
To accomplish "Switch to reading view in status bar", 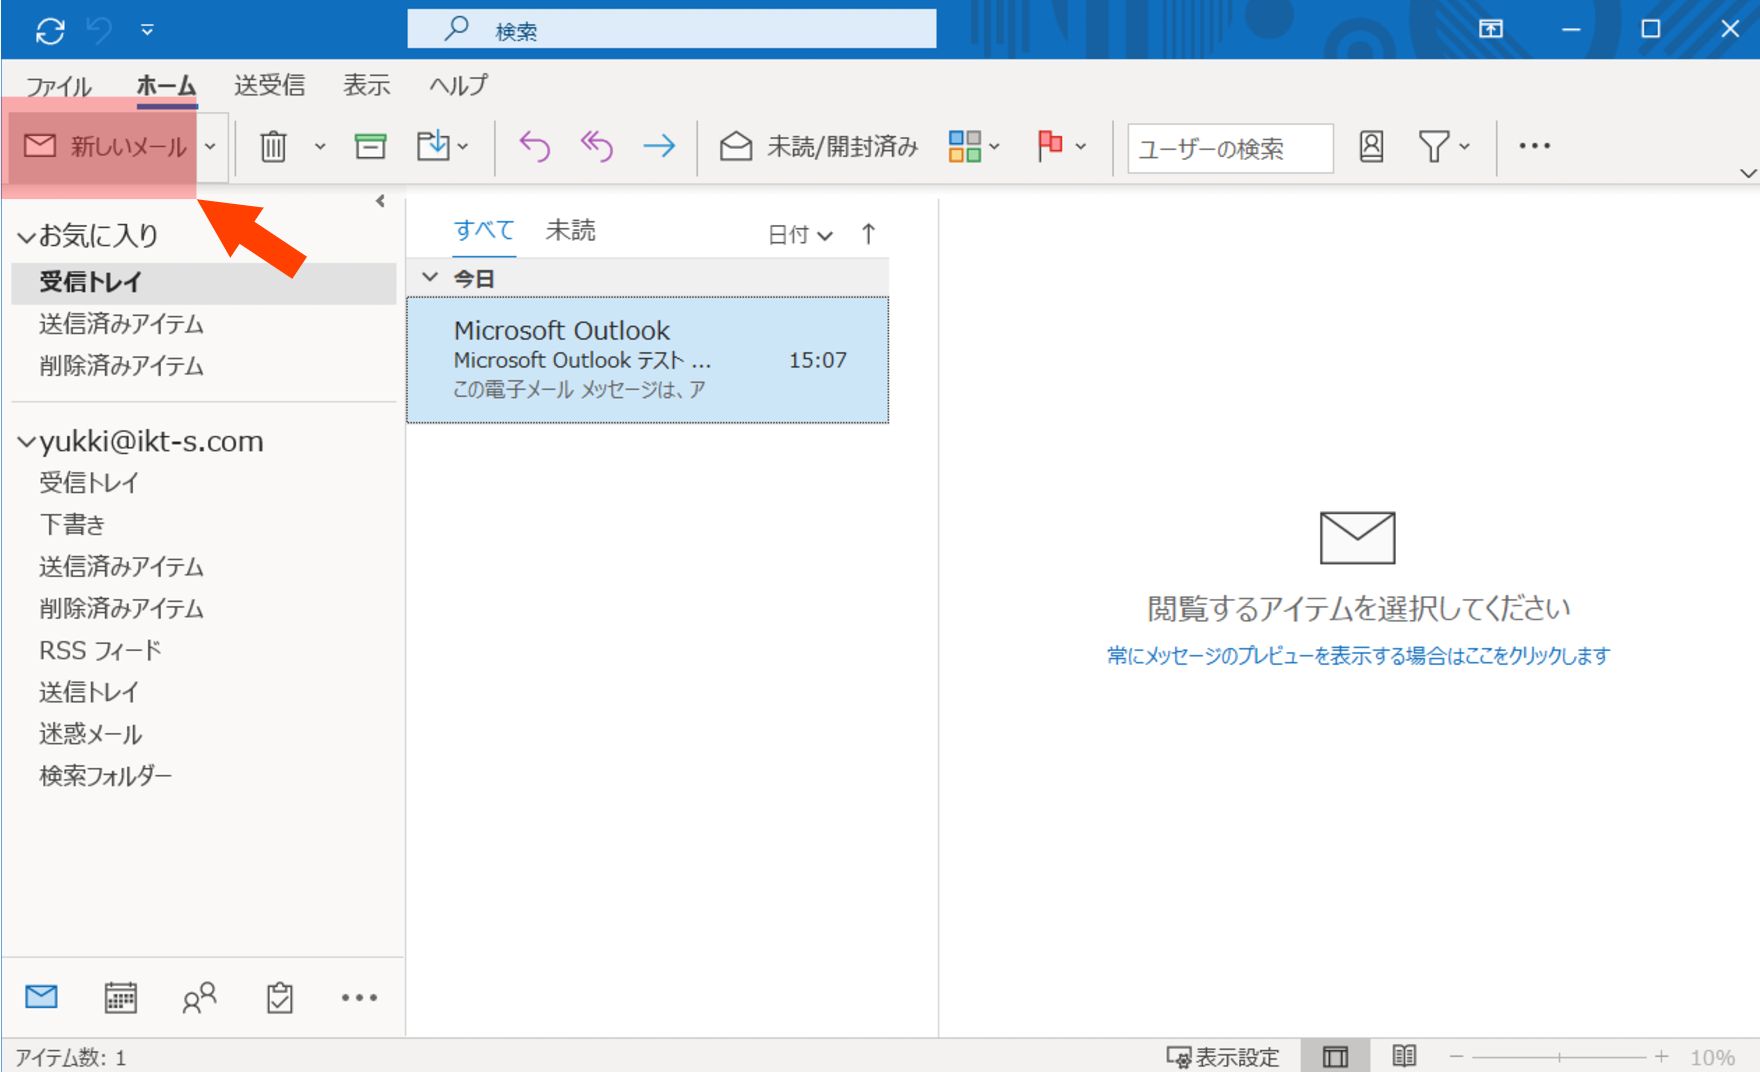I will click(1404, 1056).
